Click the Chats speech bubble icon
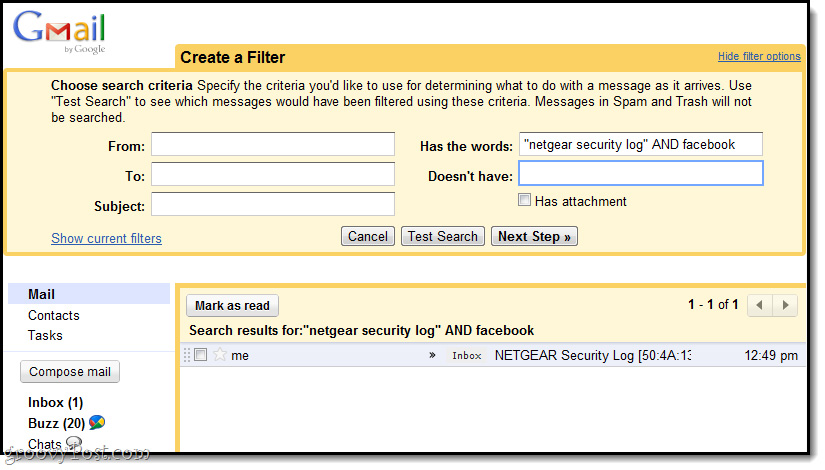The width and height of the screenshot is (825, 470). point(74,443)
